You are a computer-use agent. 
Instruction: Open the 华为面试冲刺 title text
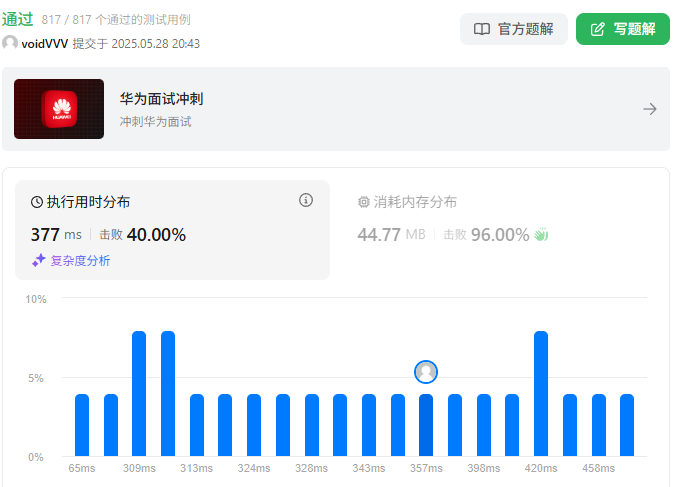[x=162, y=99]
